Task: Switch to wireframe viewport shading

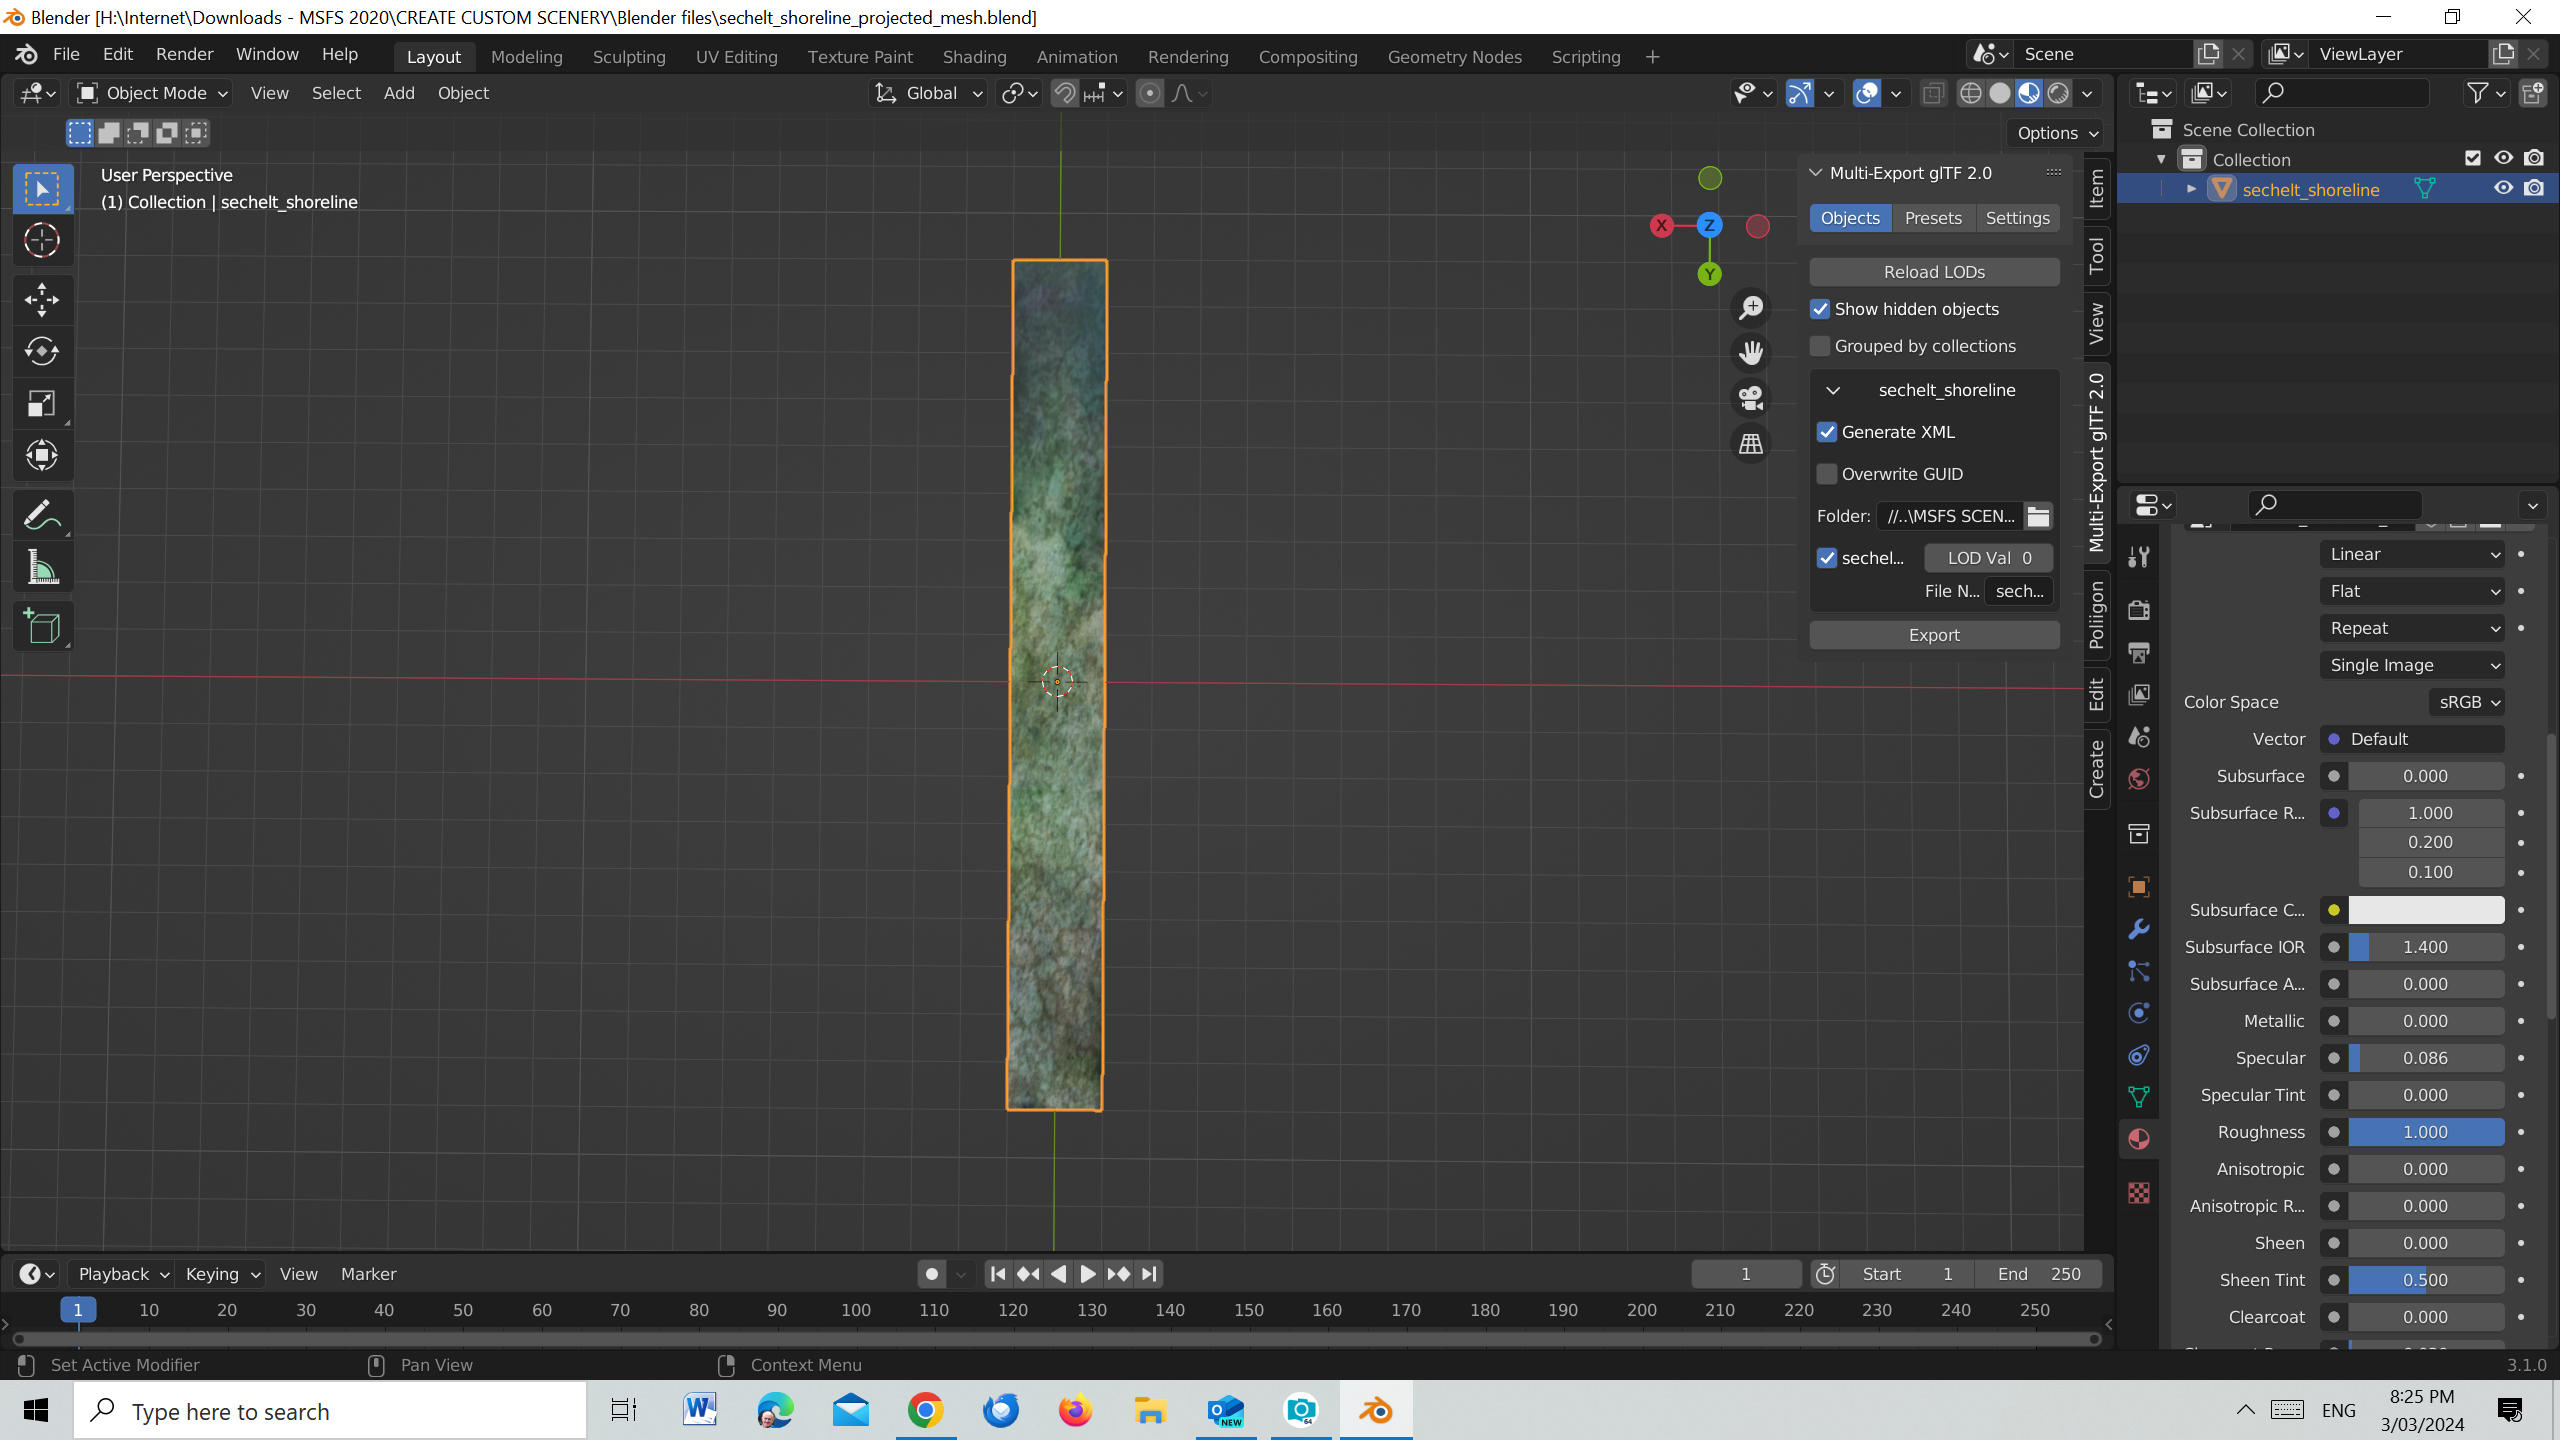Action: click(1970, 93)
